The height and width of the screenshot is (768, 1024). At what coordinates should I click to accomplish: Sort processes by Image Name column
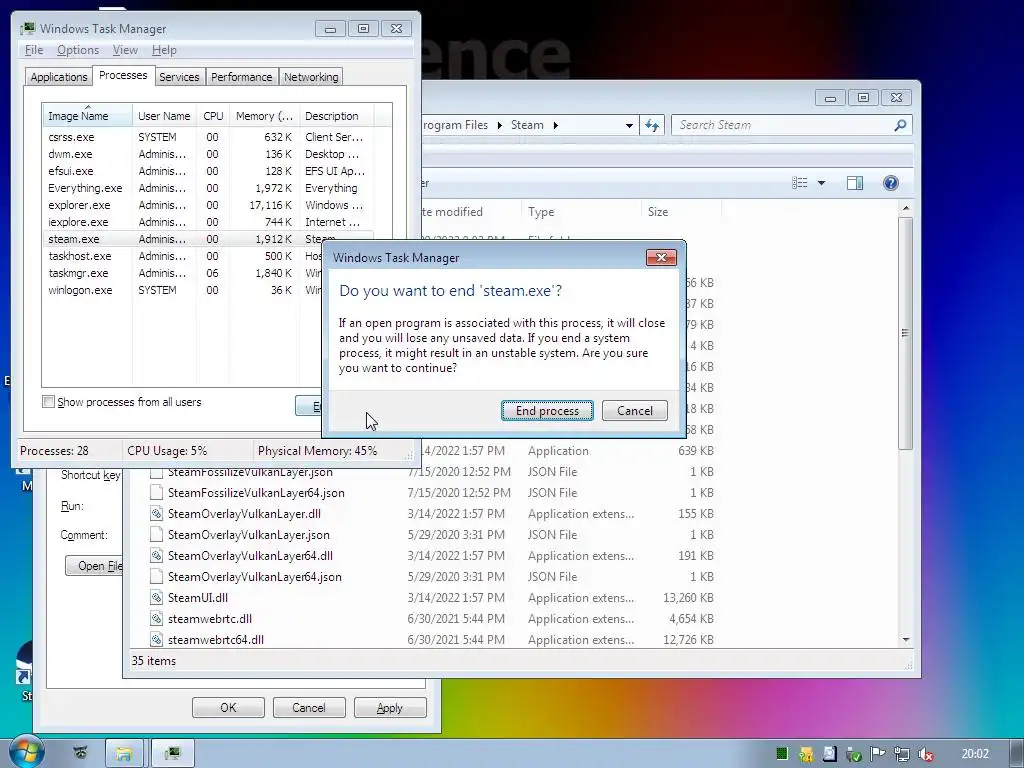pyautogui.click(x=87, y=116)
